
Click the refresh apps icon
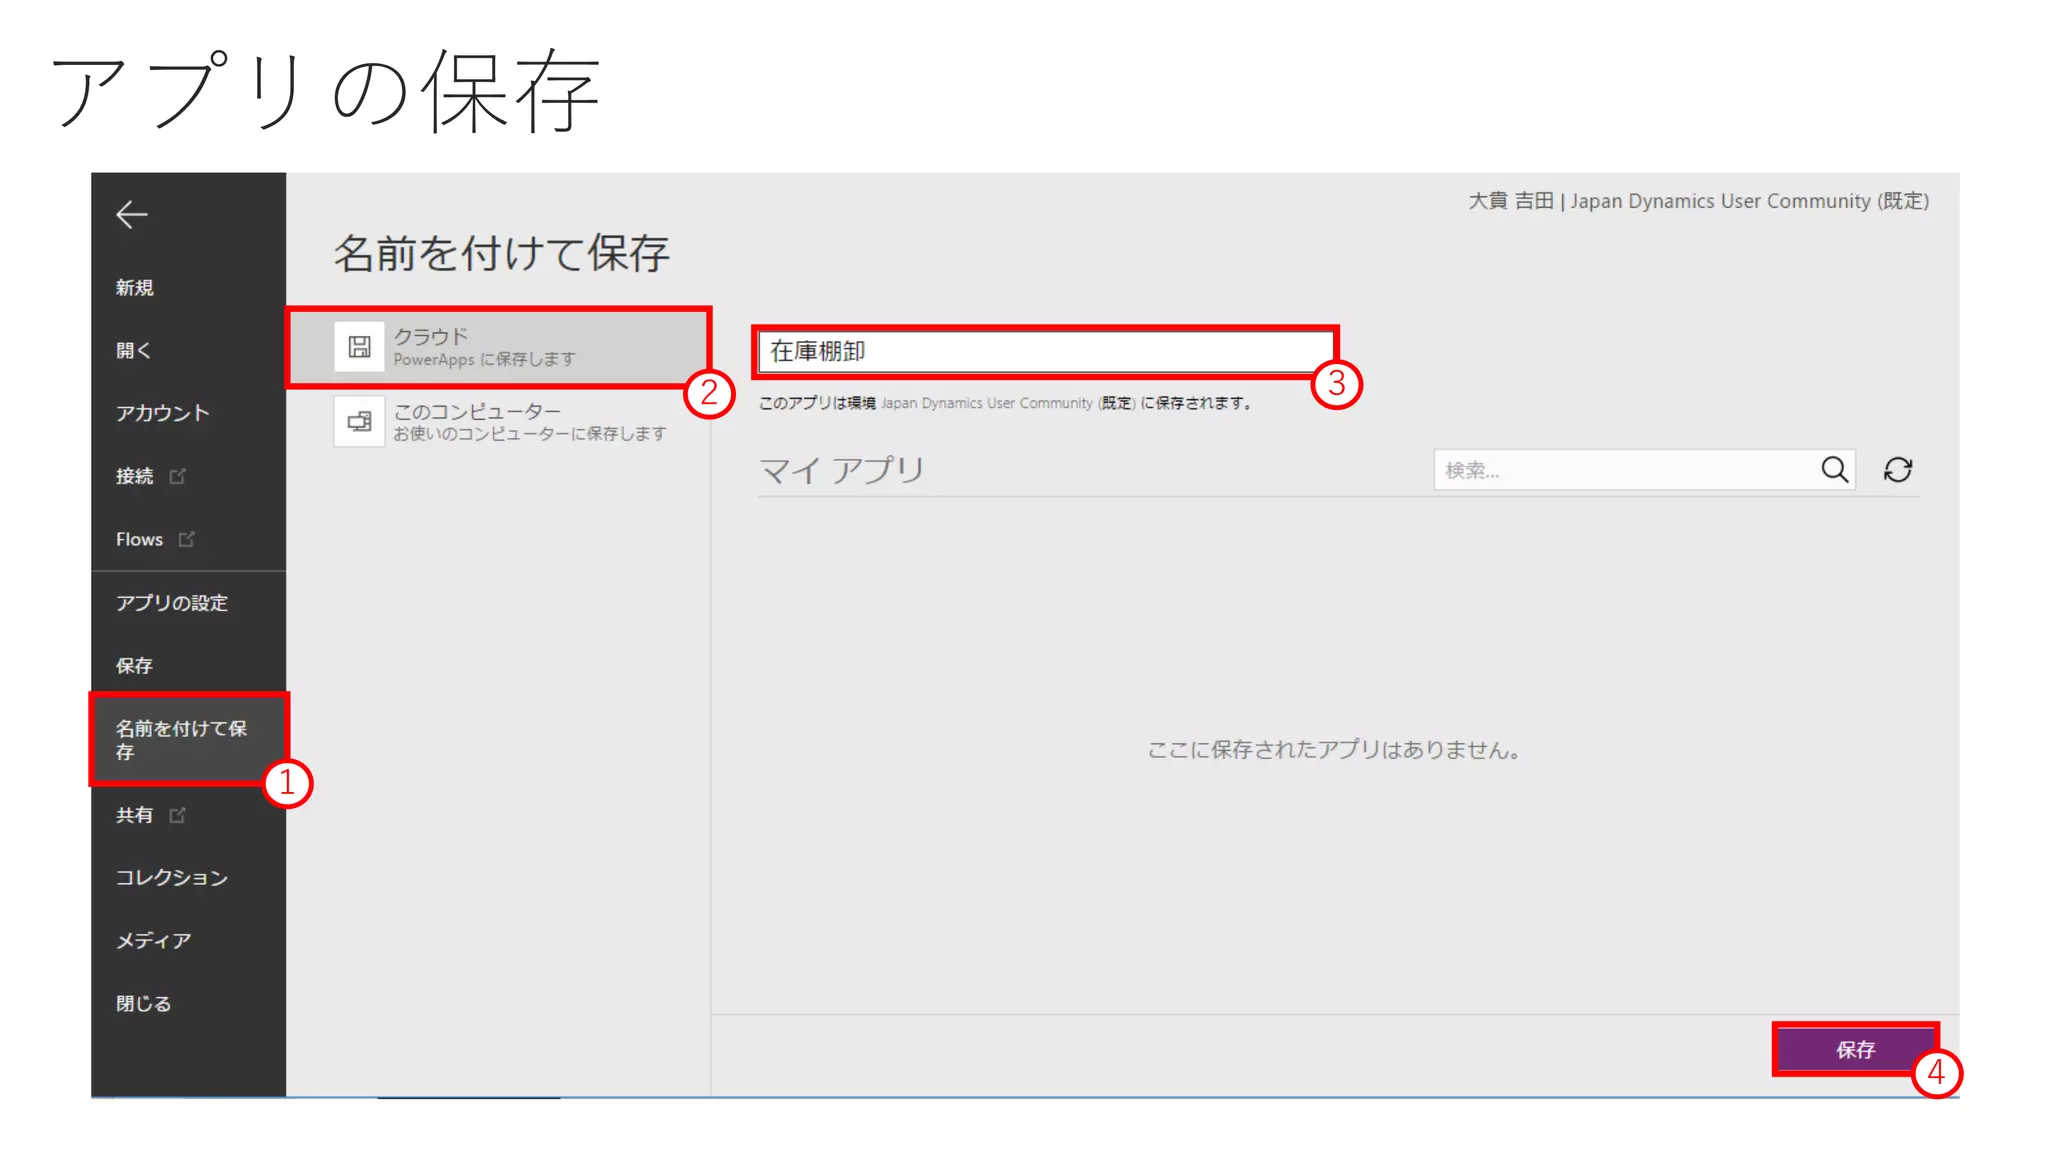[x=1897, y=470]
